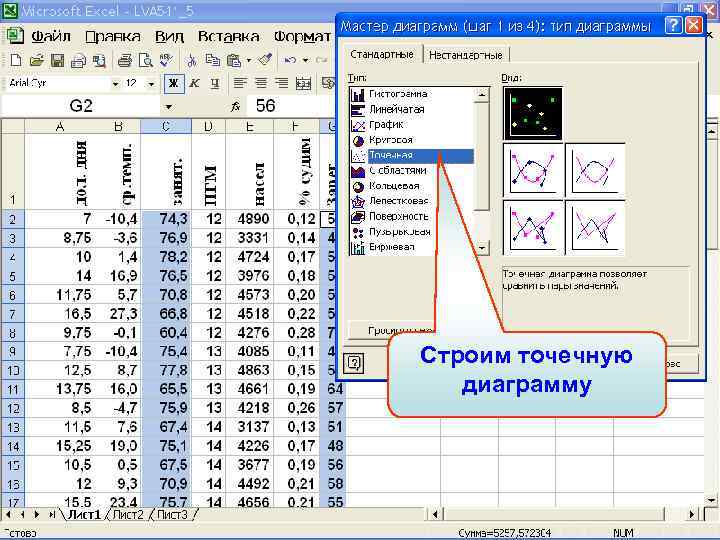720x540 pixels.
Task: Open the Файл menu
Action: coord(51,36)
